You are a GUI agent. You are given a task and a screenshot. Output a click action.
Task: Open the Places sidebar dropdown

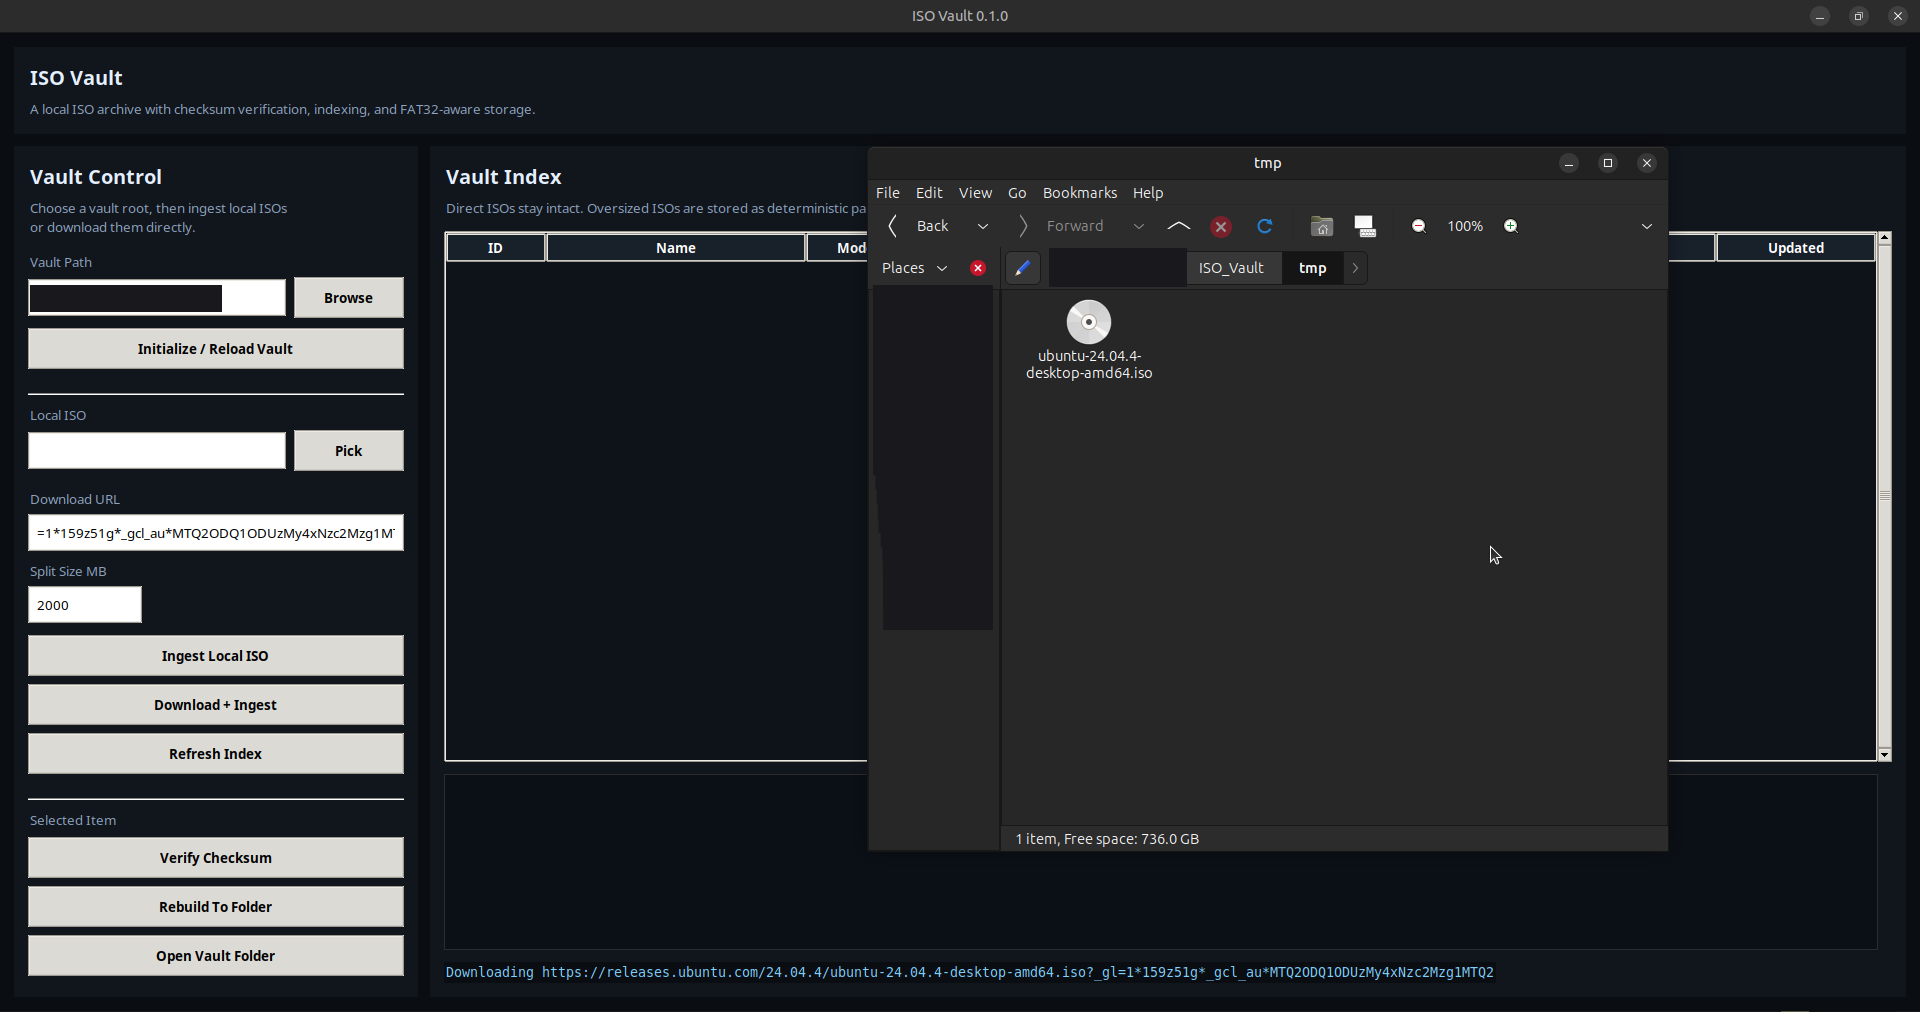915,268
